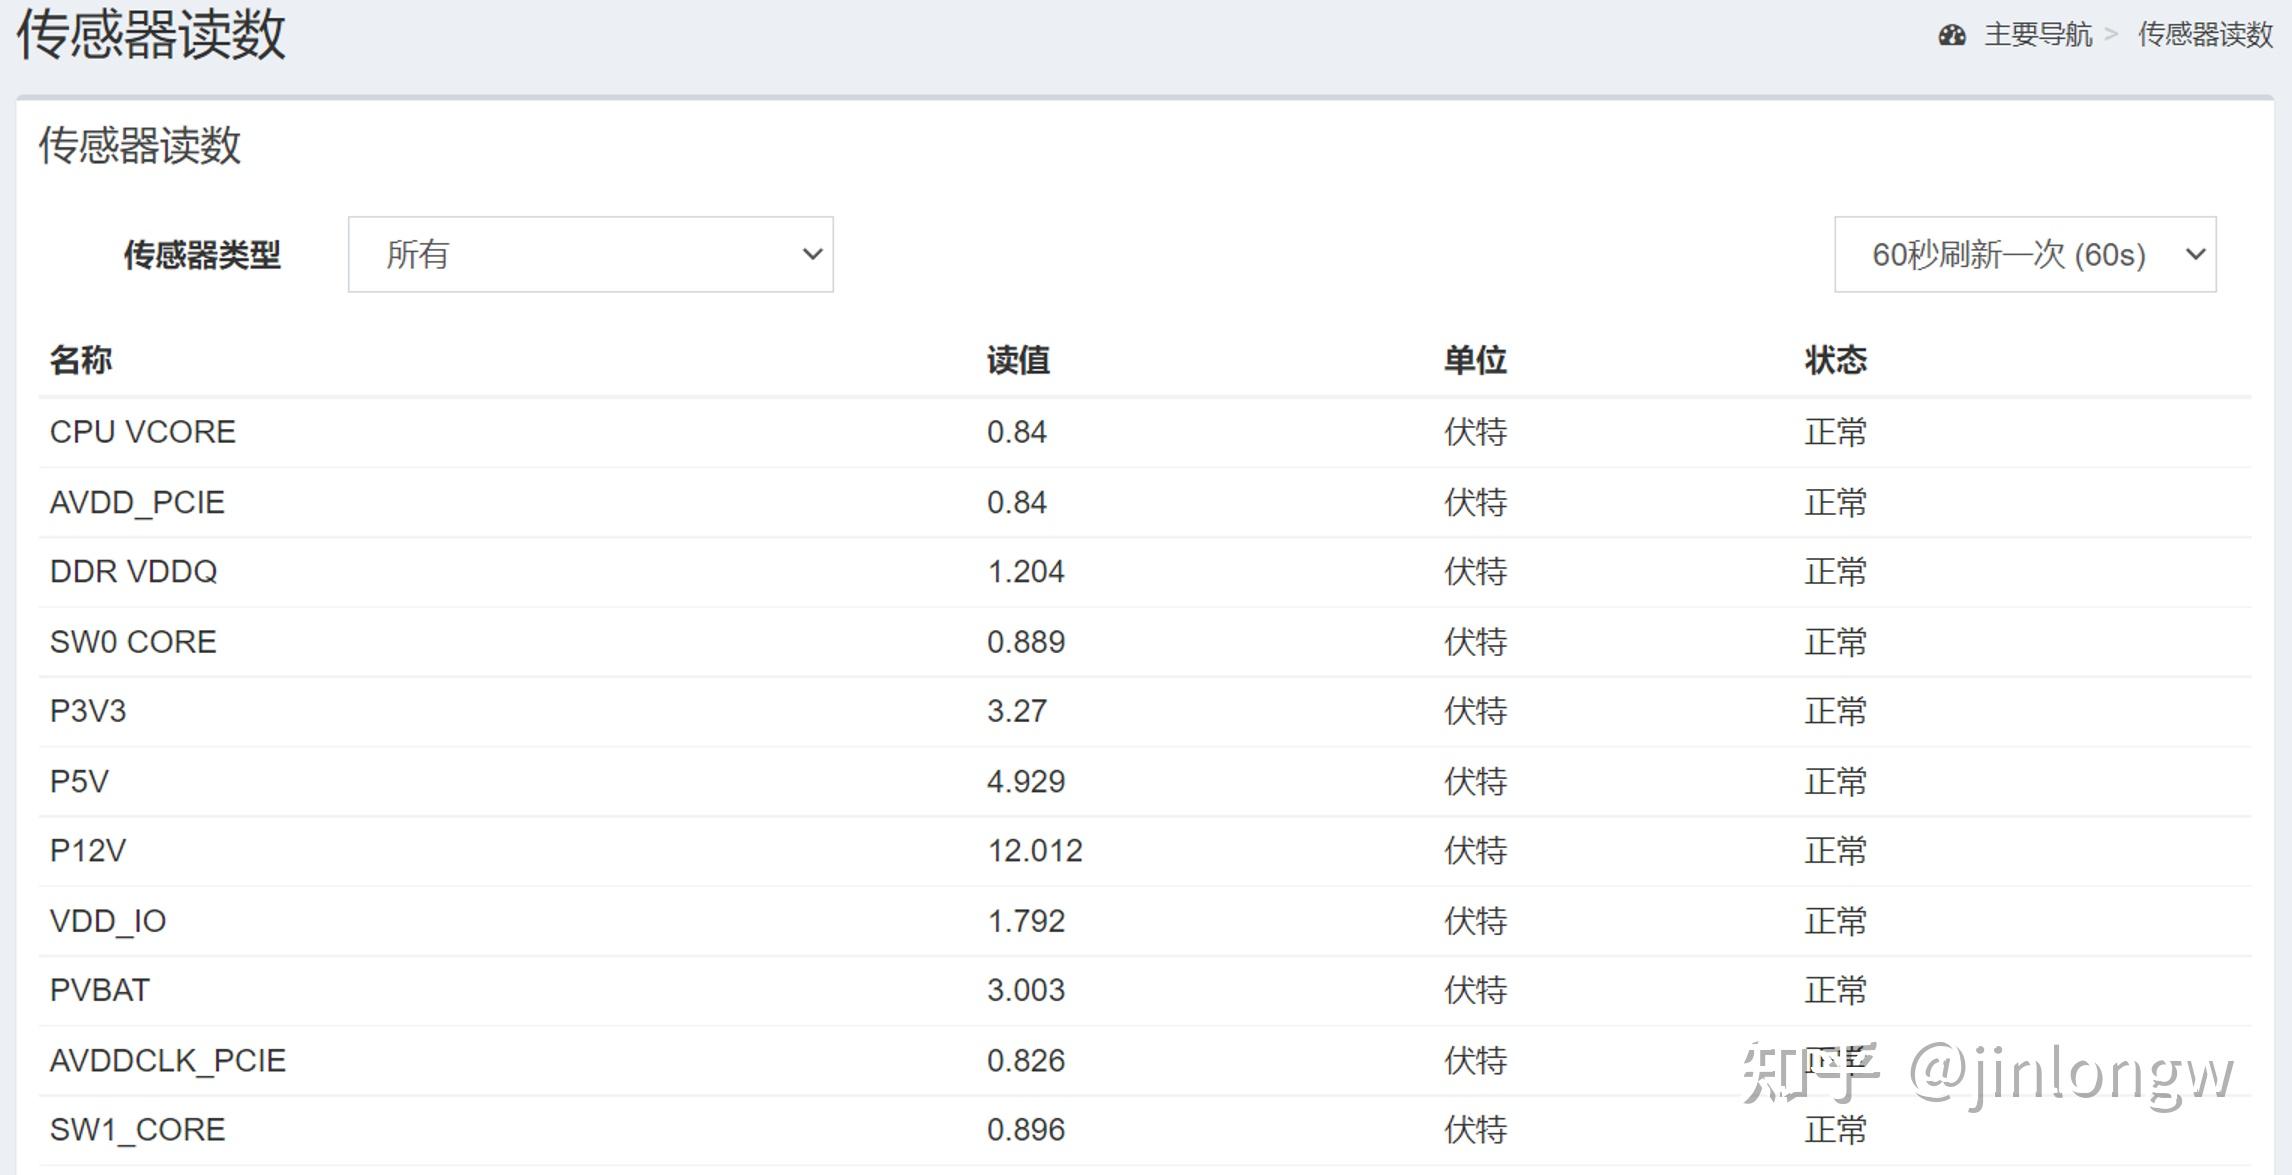Open the 传感器类型 dropdown showing 所有
Screen dimensions: 2292x1175
point(590,255)
